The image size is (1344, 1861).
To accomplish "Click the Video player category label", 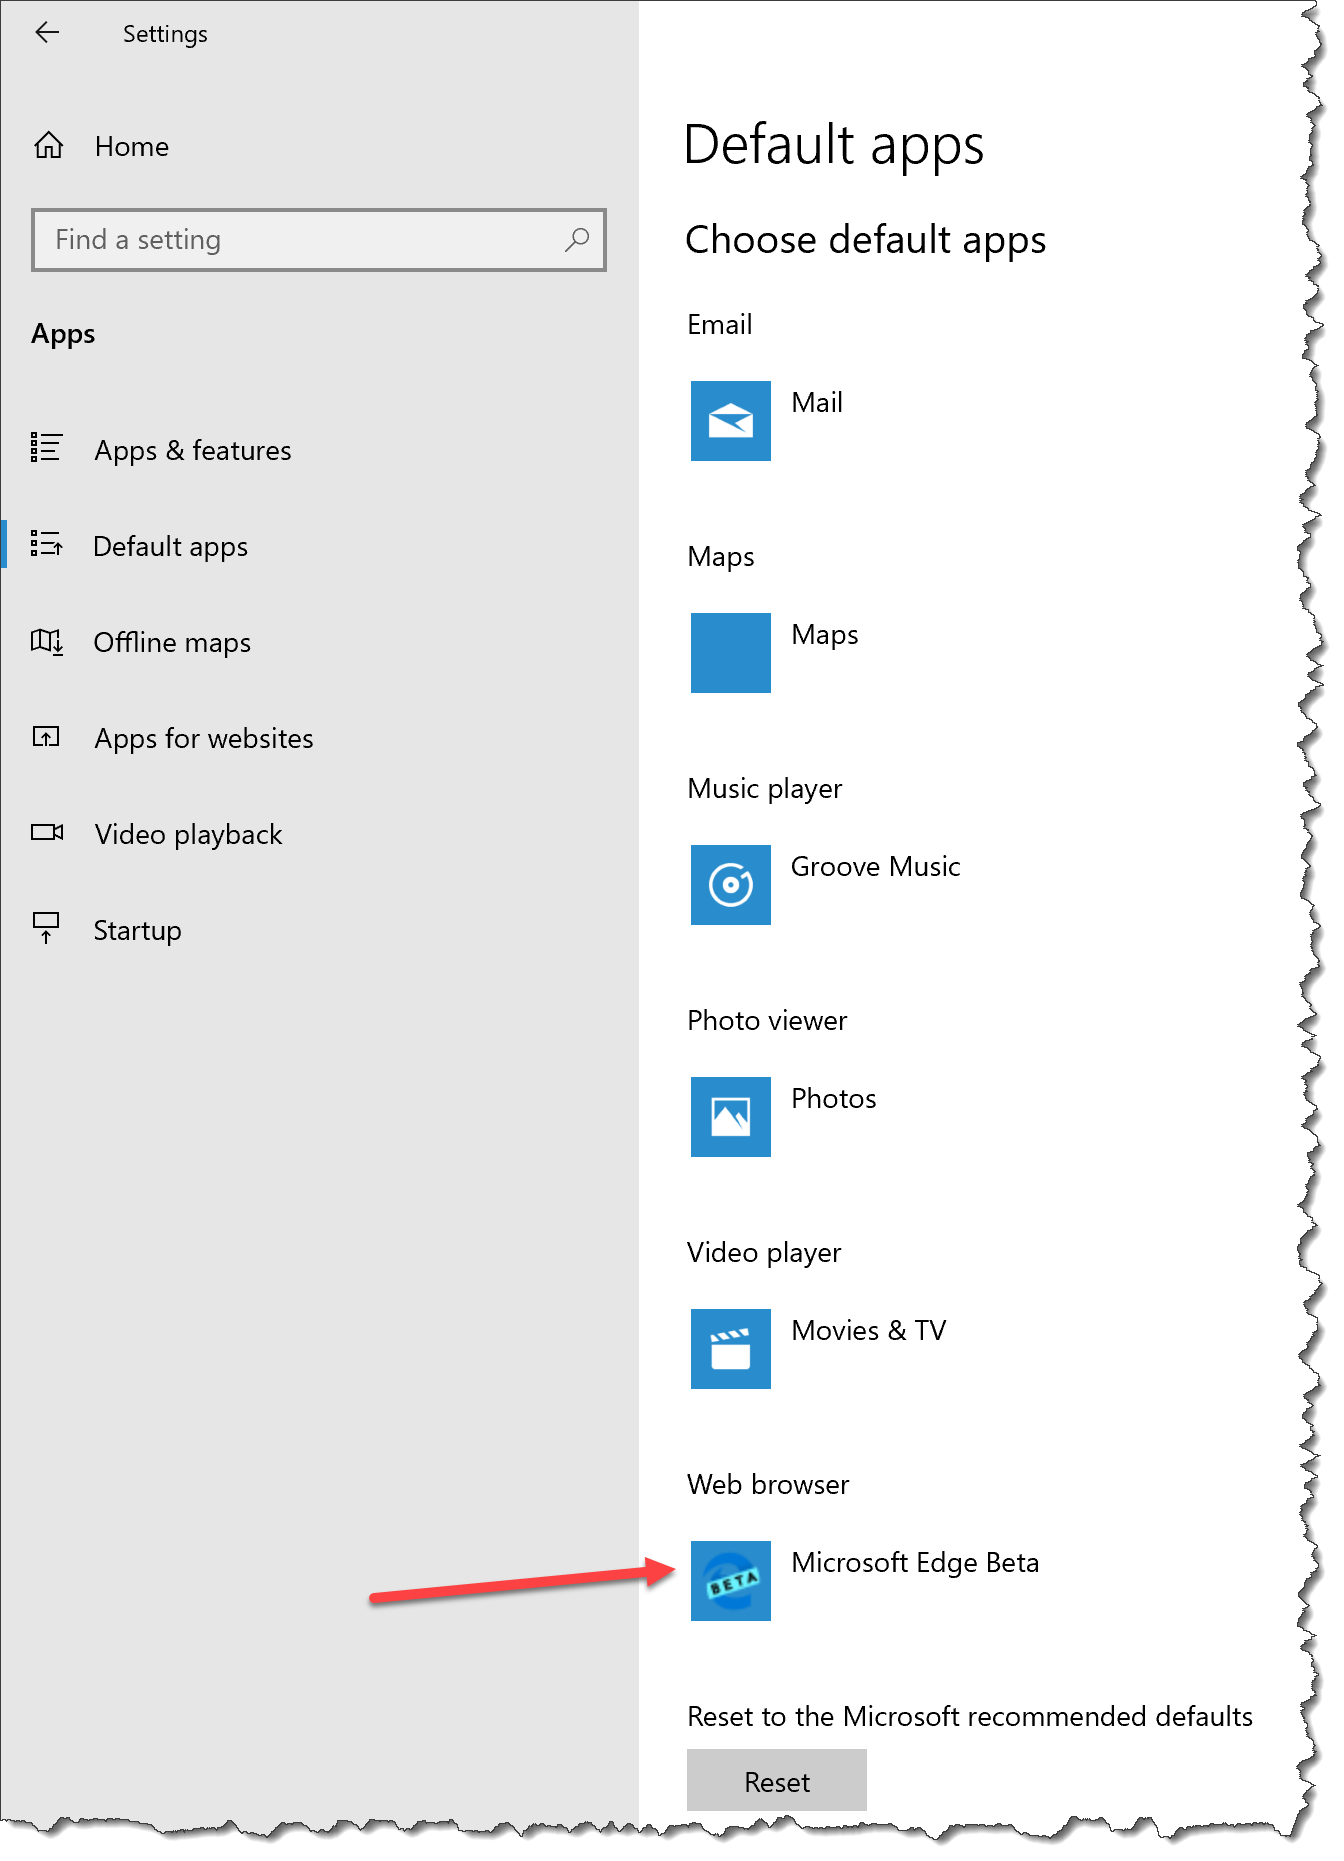I will pyautogui.click(x=764, y=1253).
